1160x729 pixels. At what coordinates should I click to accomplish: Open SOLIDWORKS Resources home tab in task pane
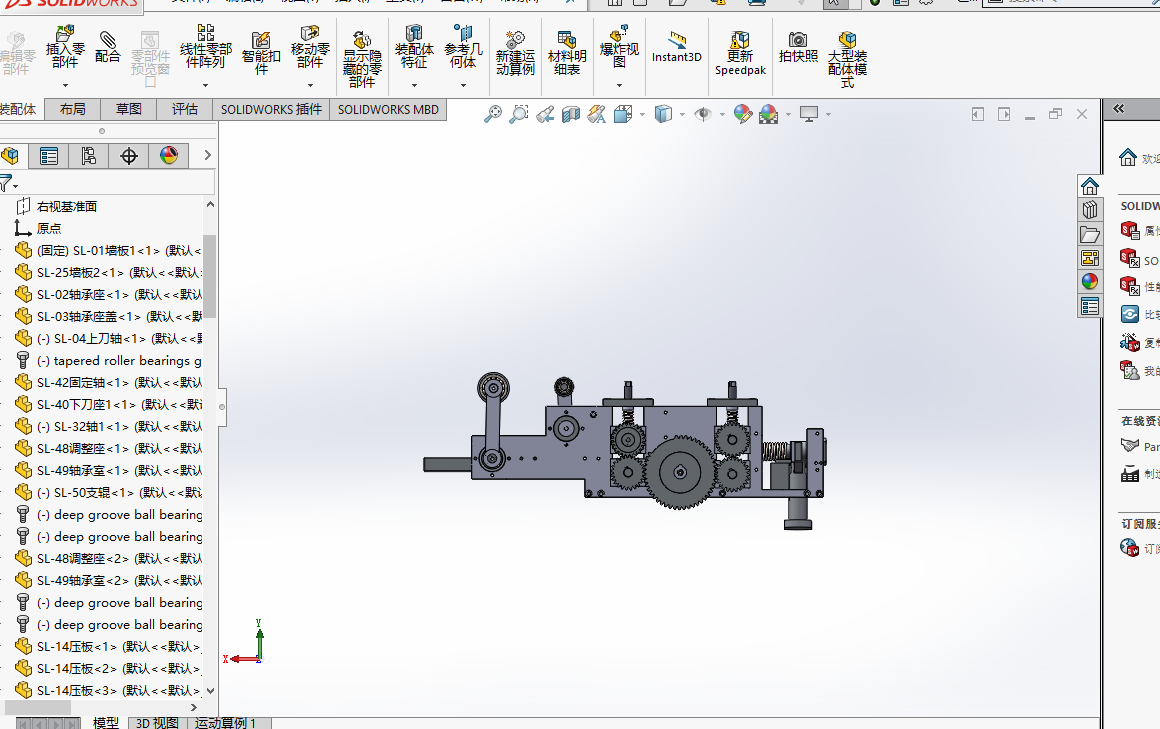coord(1090,186)
